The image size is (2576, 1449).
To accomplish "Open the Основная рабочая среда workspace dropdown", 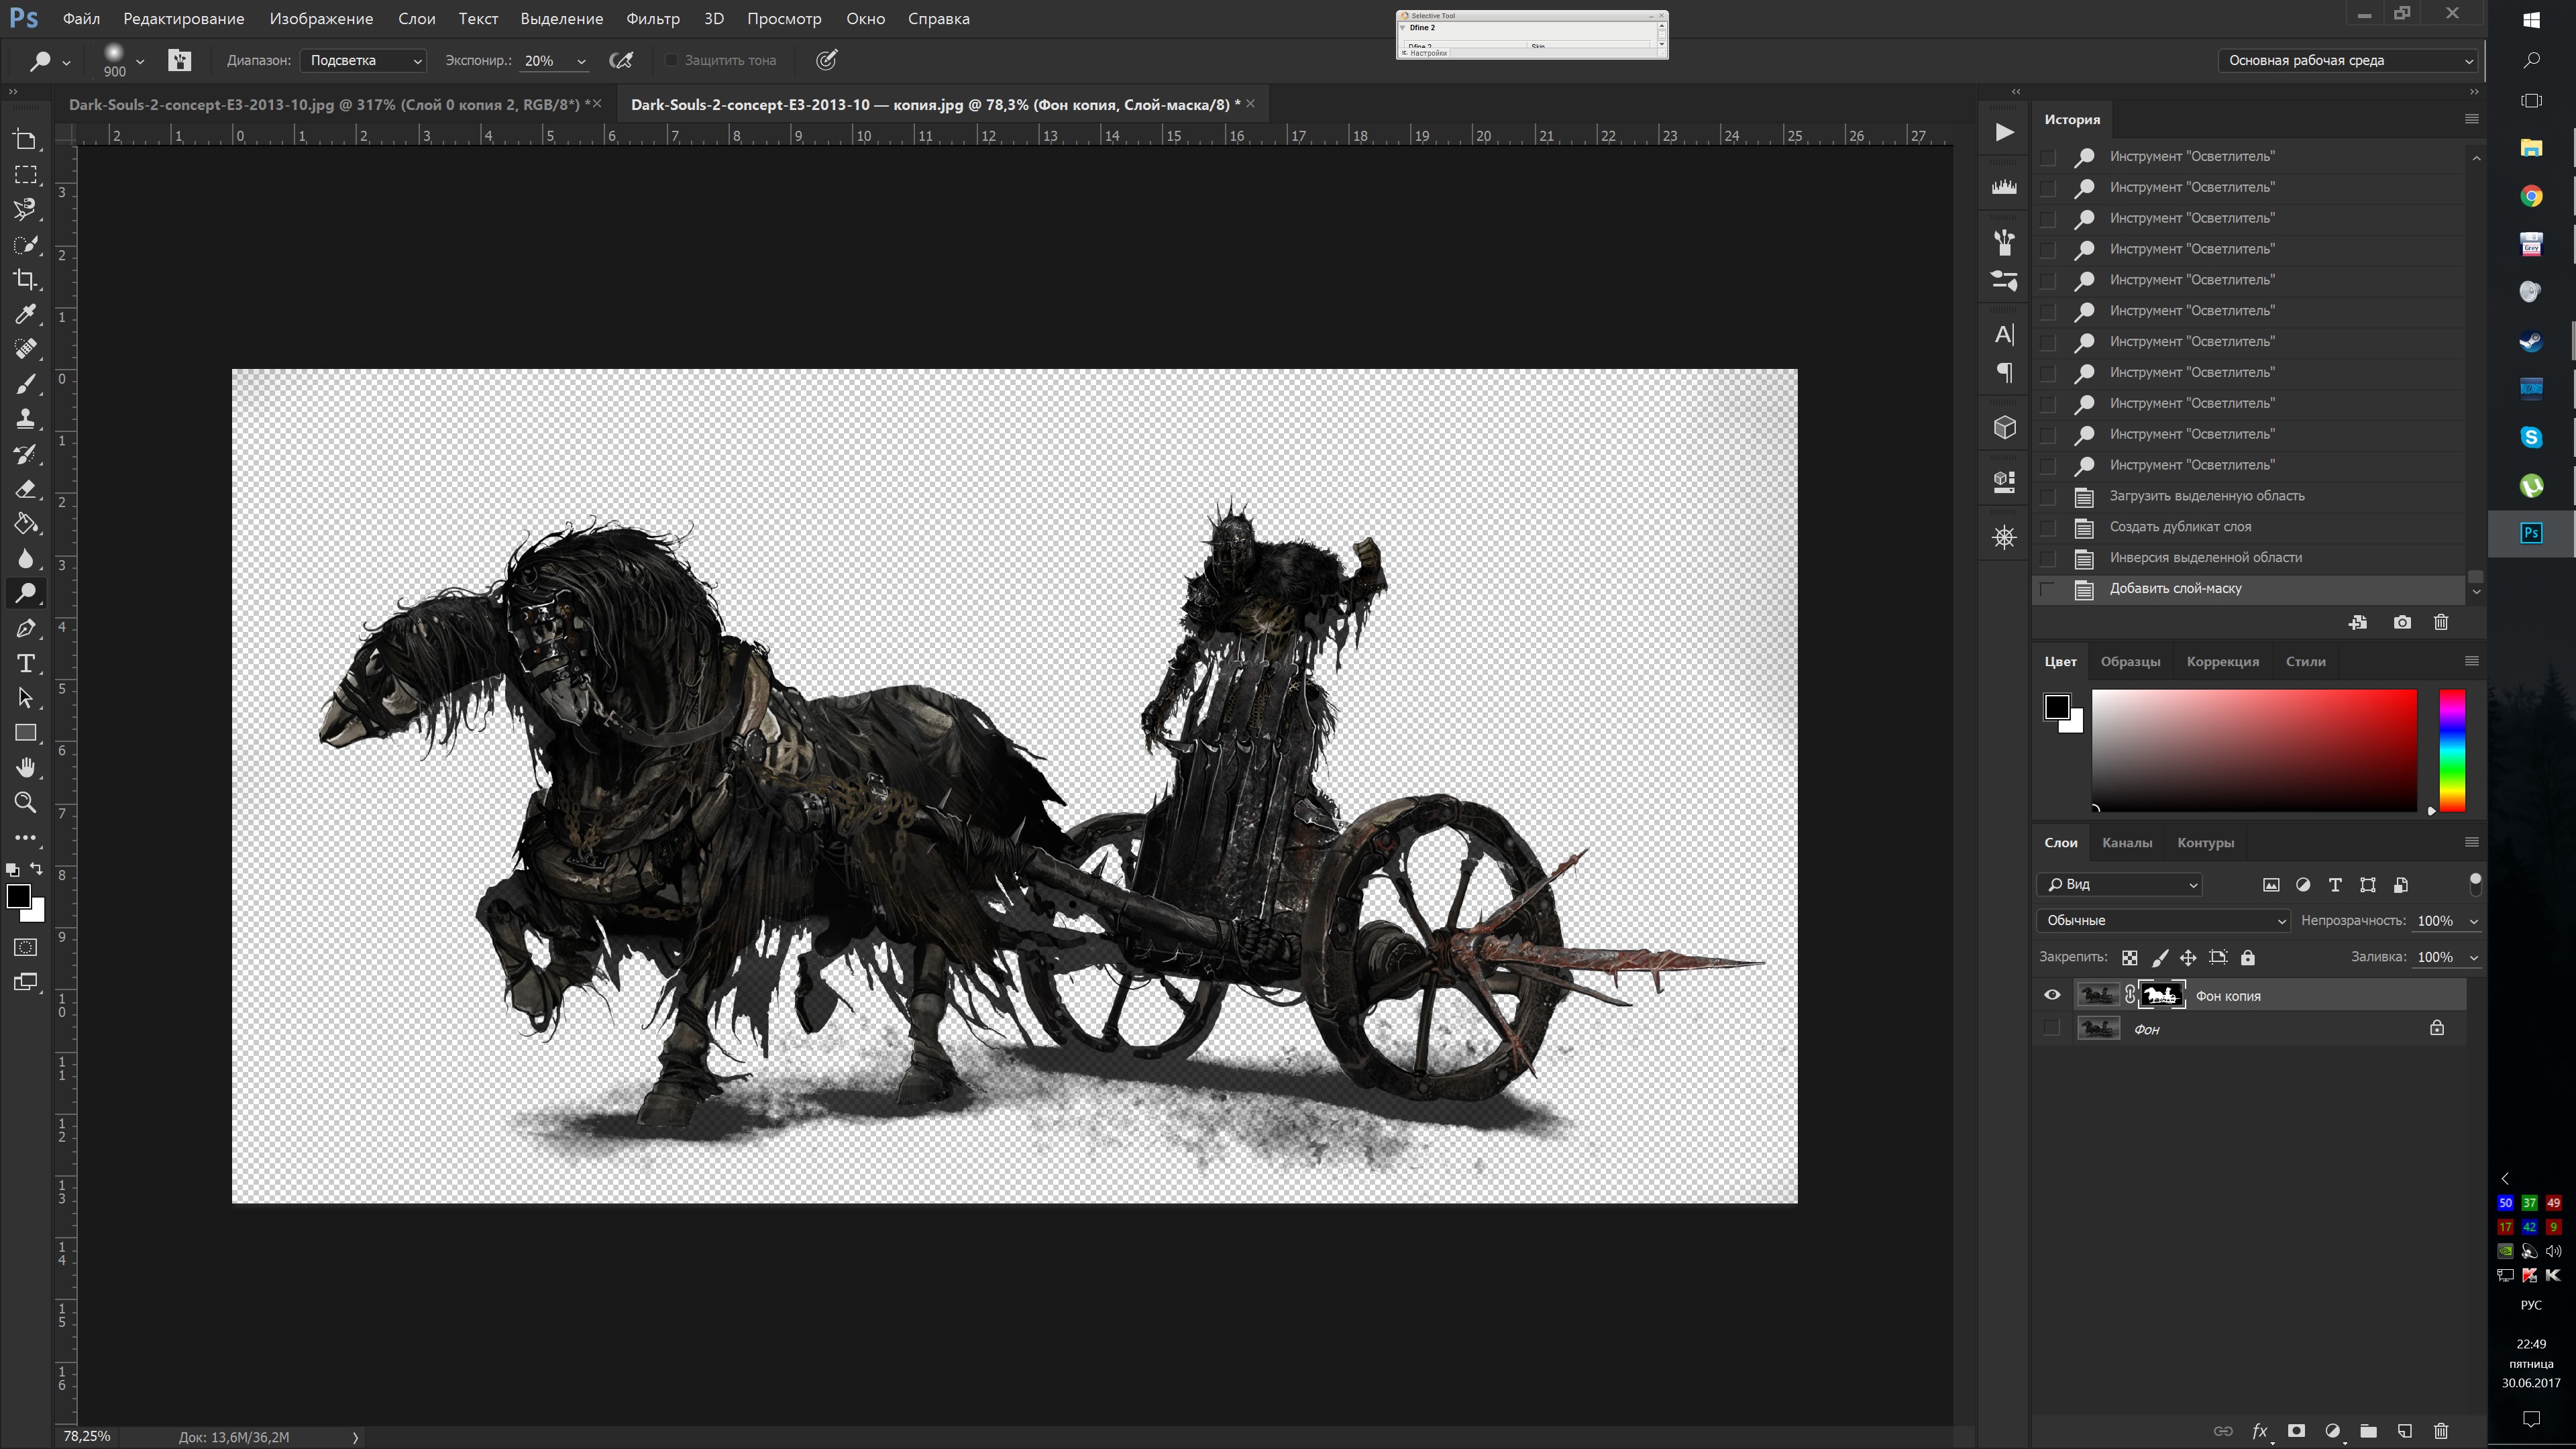I will point(2348,61).
